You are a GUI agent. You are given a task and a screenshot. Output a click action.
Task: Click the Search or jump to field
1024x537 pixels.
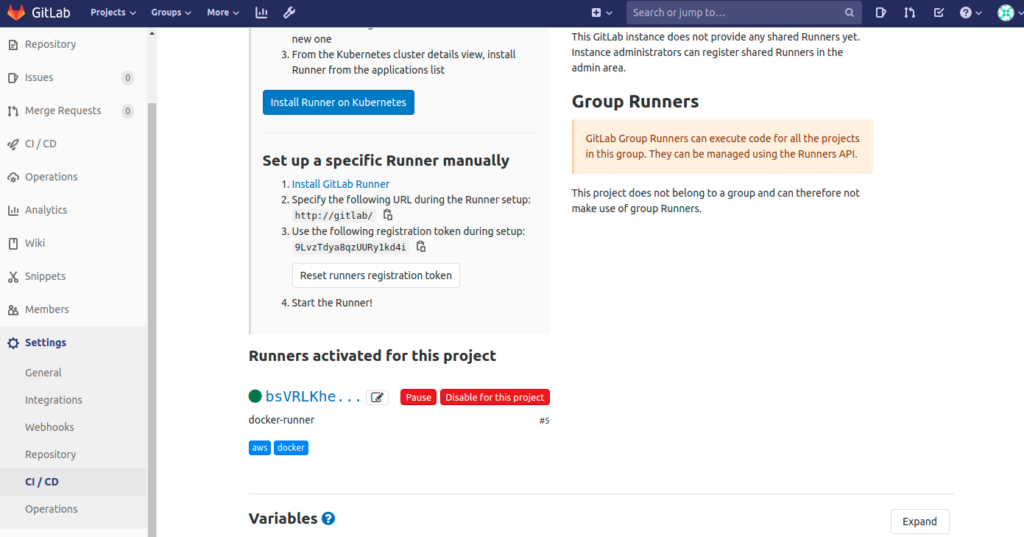click(x=744, y=12)
